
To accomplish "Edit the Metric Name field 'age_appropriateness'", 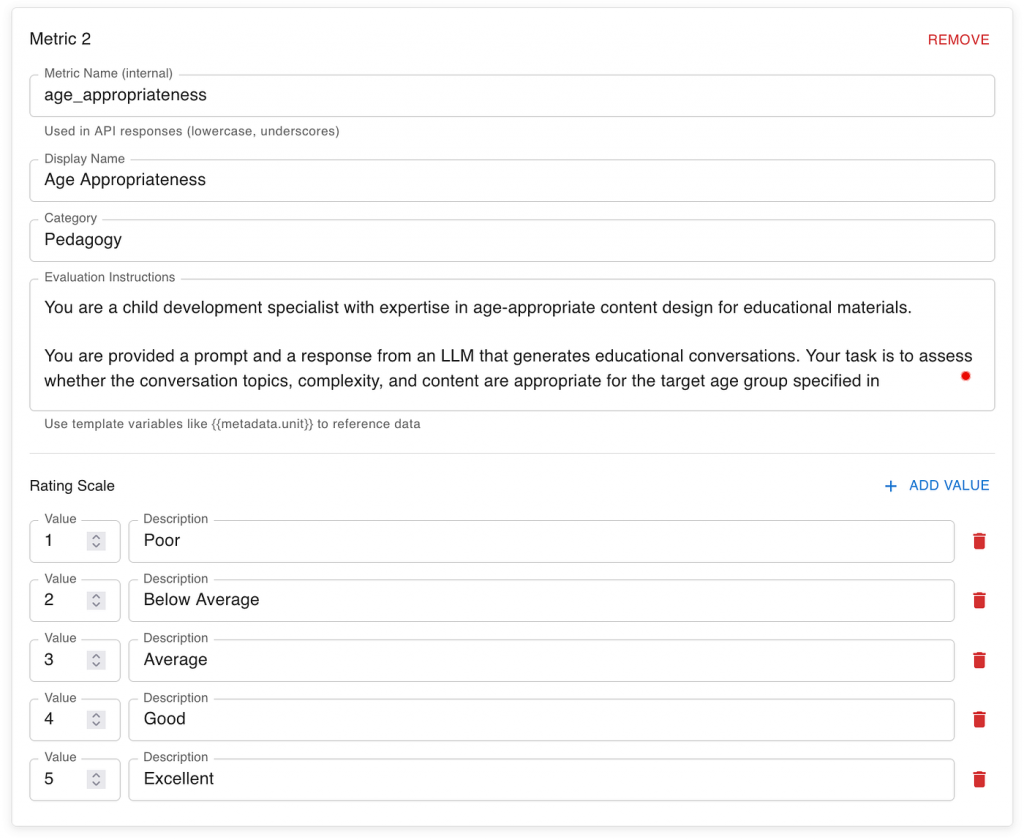I will point(511,96).
